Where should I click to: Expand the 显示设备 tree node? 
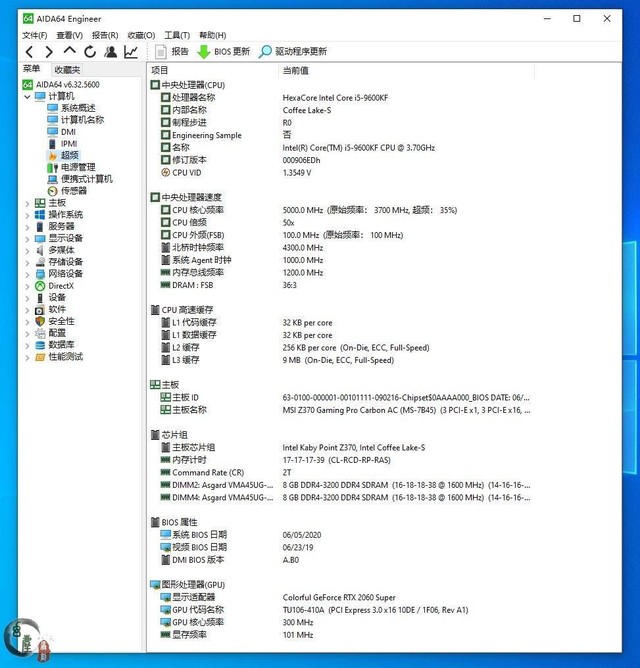[27, 239]
